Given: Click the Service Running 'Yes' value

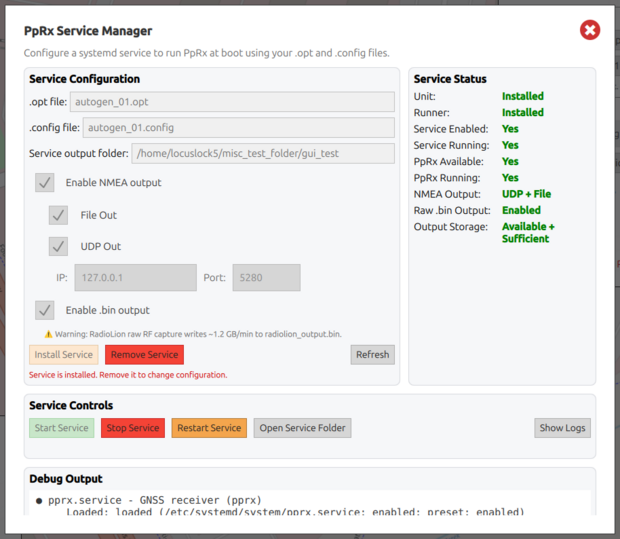Looking at the screenshot, I should pos(510,145).
